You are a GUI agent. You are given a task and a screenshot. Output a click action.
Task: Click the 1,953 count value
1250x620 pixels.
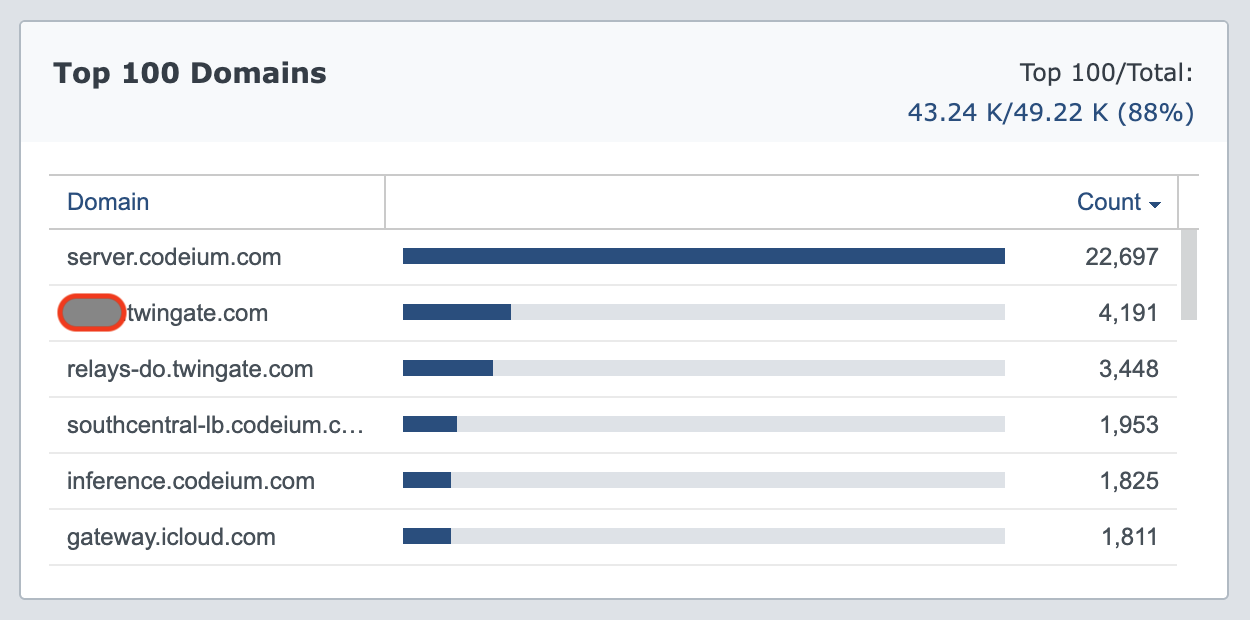pos(1128,425)
